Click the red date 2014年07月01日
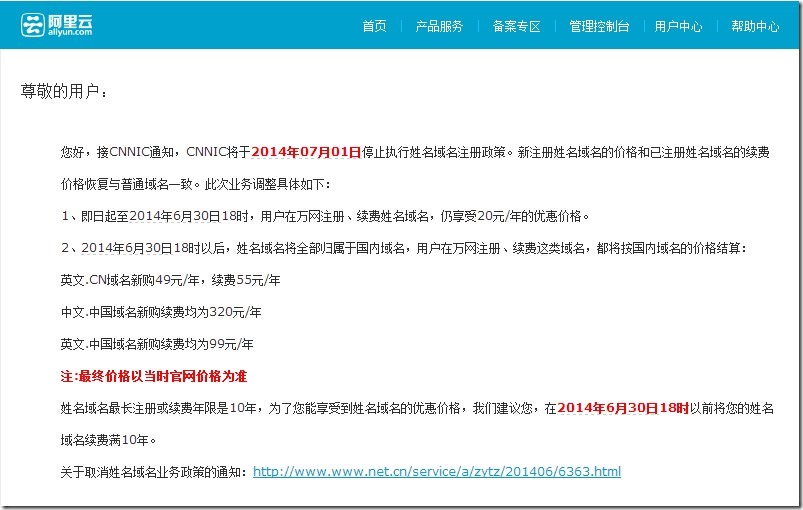Viewport: 803px width, 510px height. click(306, 152)
